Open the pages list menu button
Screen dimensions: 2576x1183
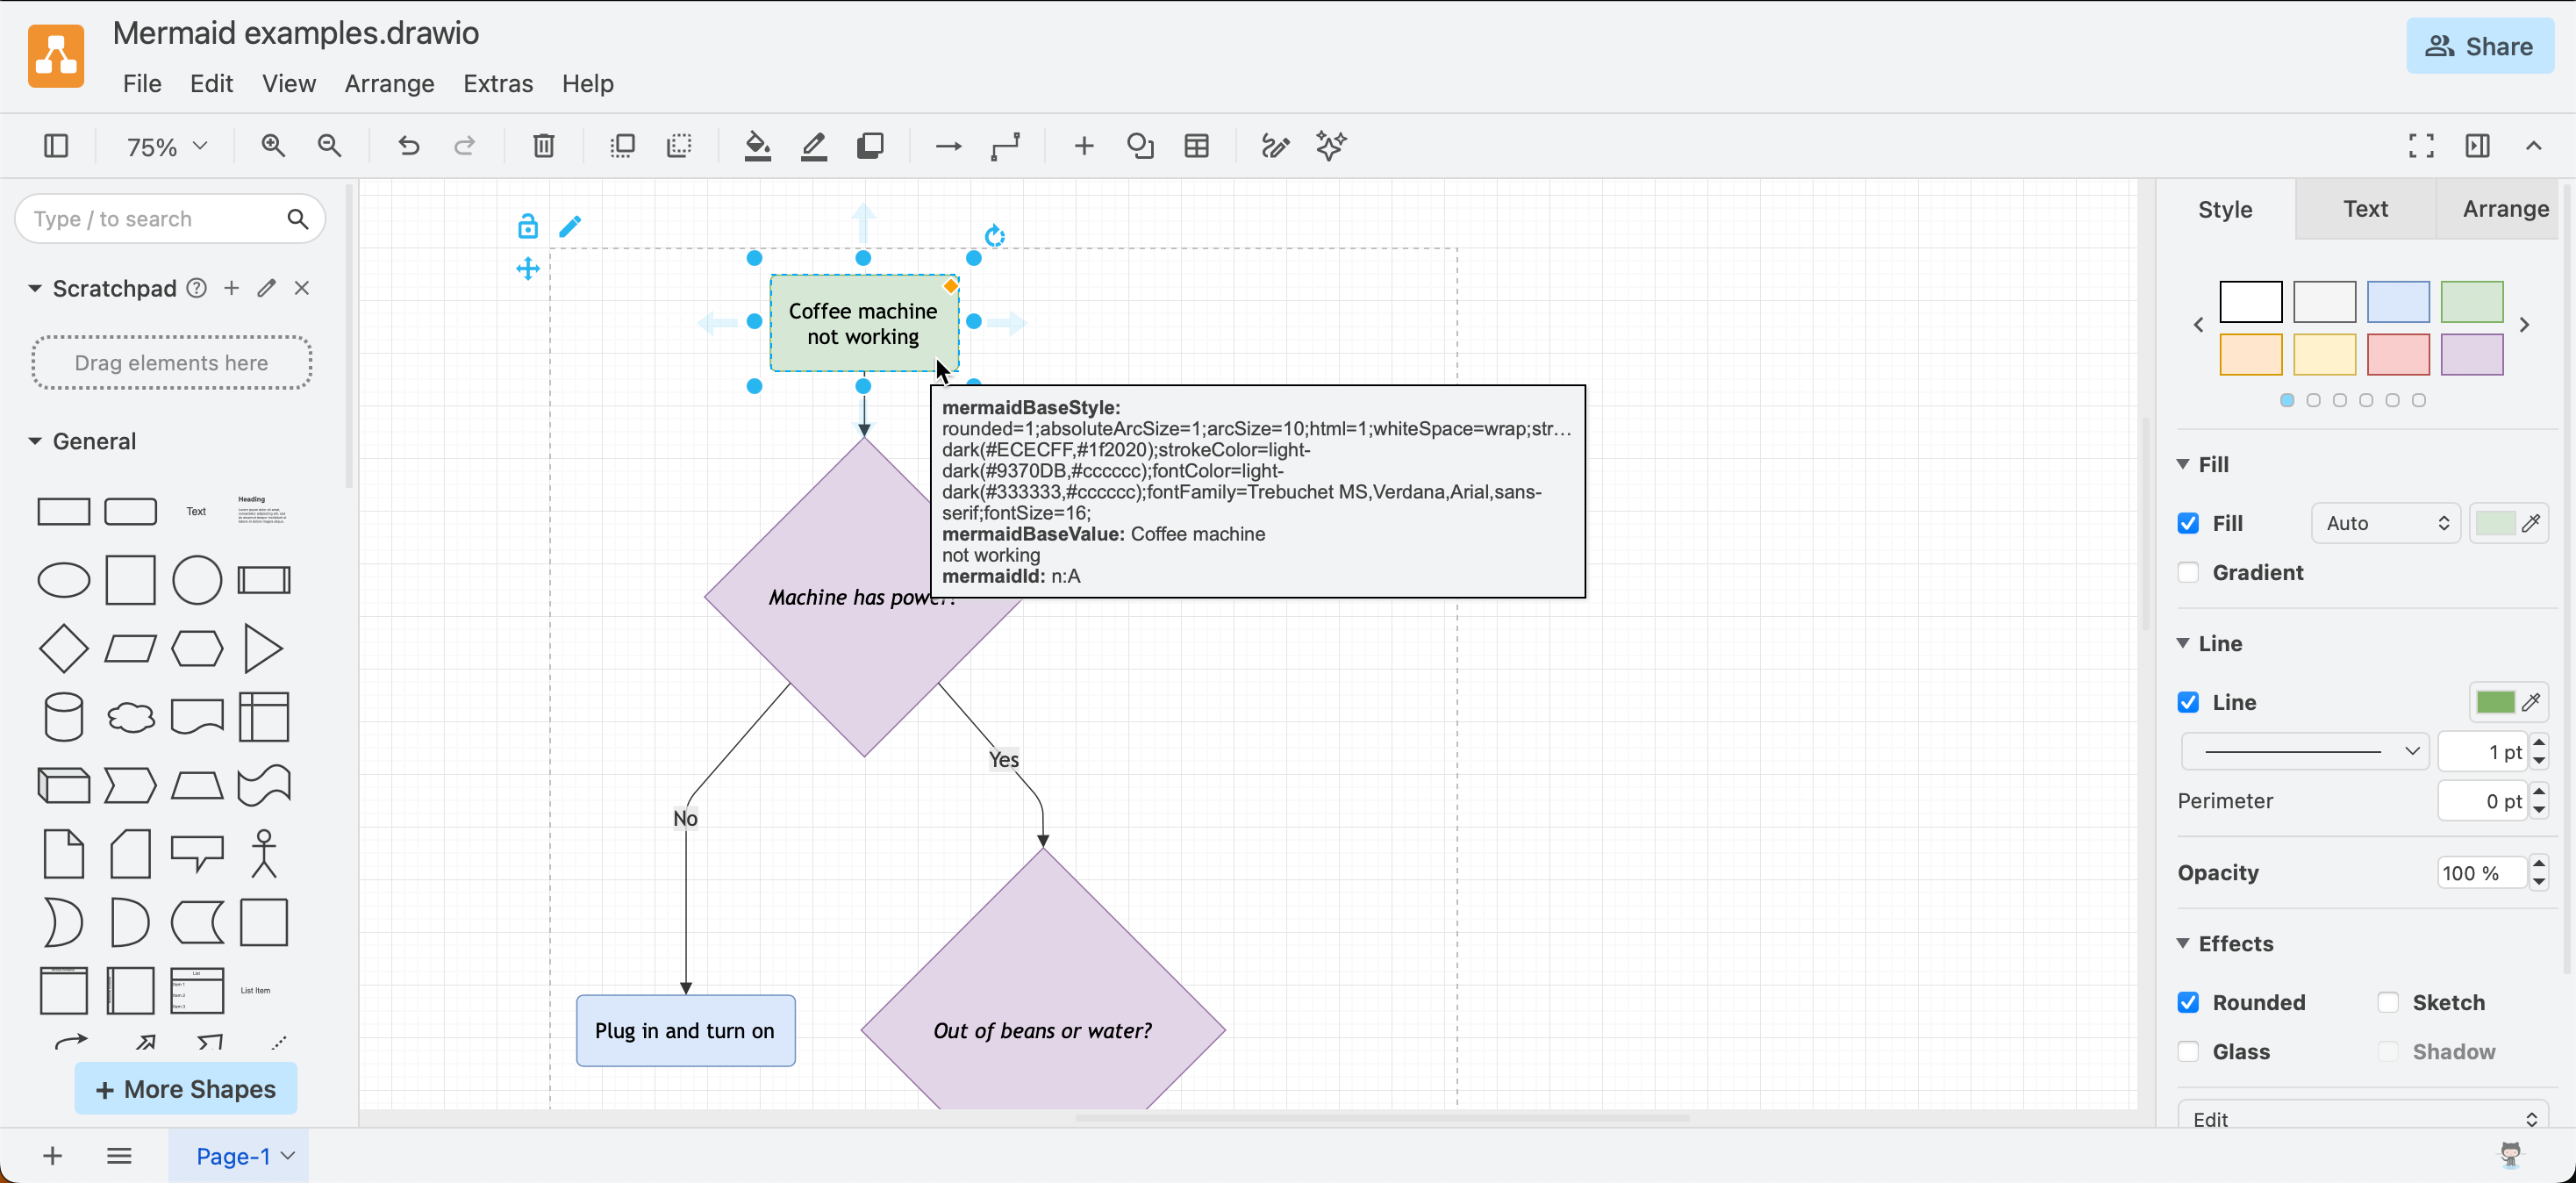(x=119, y=1156)
